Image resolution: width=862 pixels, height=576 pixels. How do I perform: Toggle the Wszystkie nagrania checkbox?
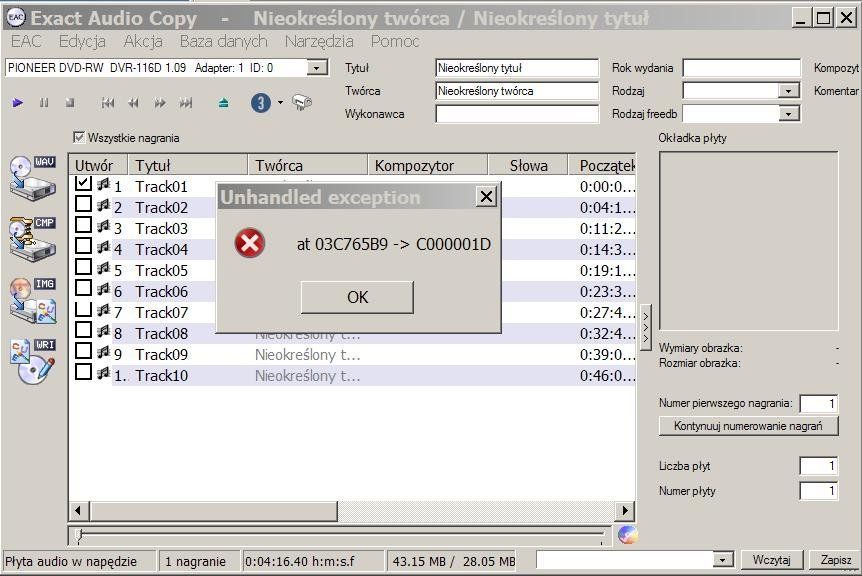pos(79,137)
